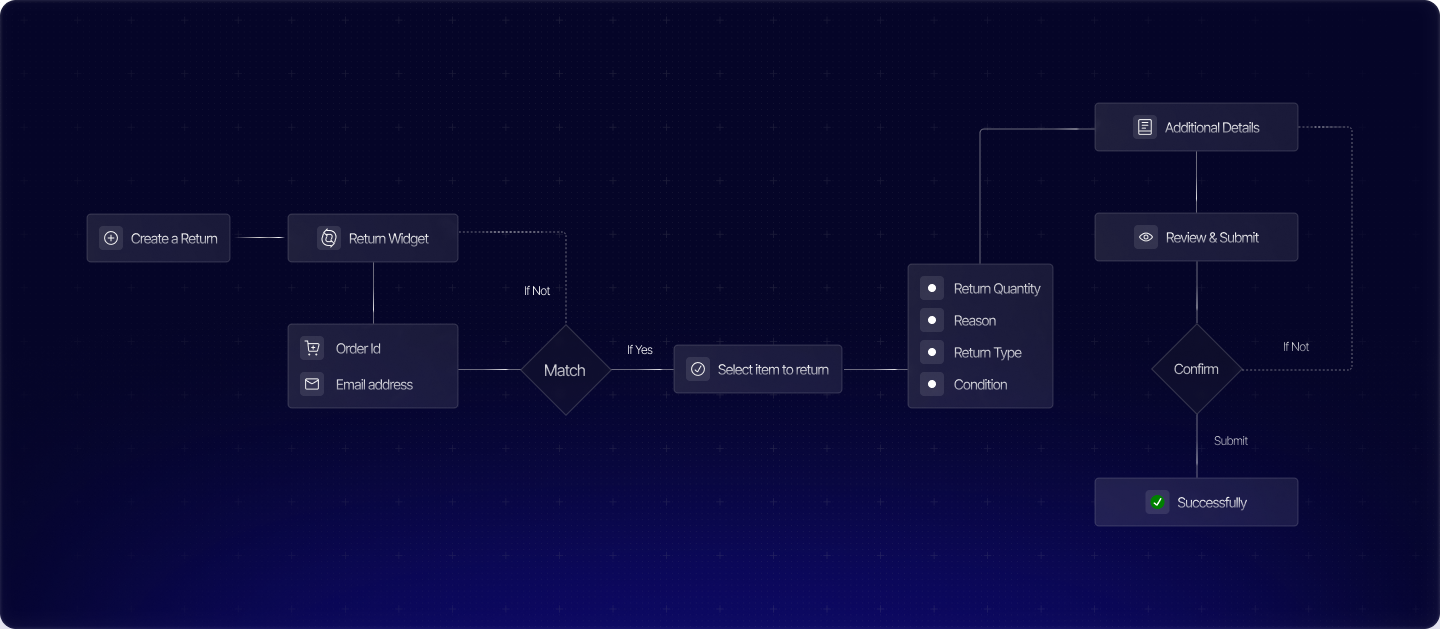Open the Review & Submit step

point(1211,237)
